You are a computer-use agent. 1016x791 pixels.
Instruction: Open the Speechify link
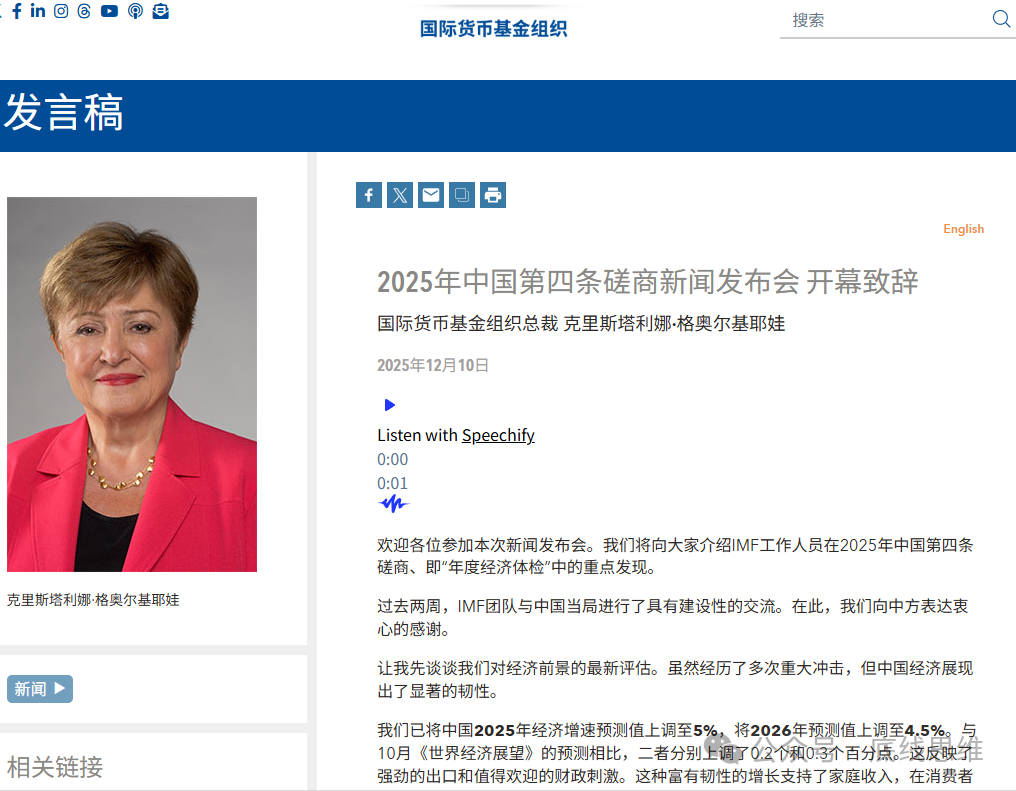click(x=498, y=435)
